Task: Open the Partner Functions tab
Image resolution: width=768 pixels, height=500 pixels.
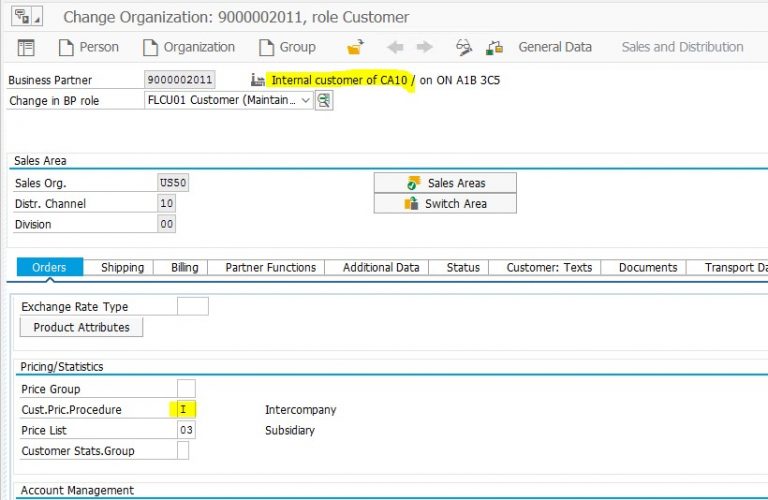Action: [x=270, y=267]
